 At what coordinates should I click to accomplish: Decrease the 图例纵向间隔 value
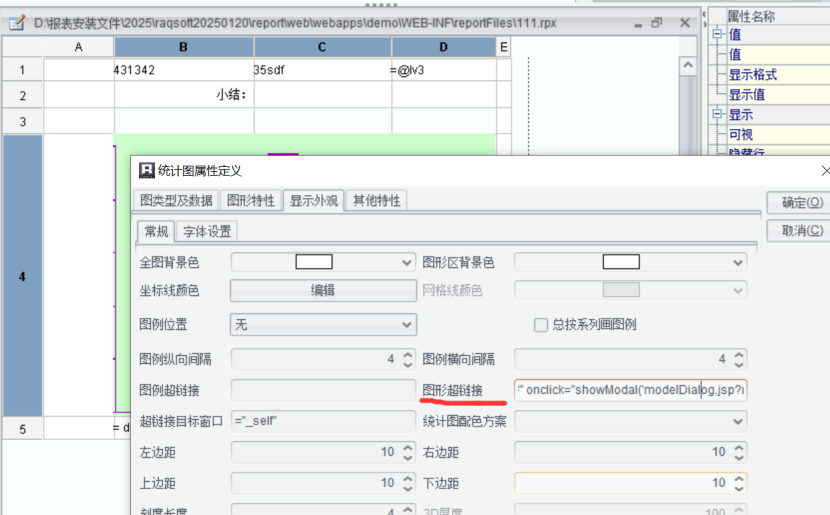coord(408,365)
